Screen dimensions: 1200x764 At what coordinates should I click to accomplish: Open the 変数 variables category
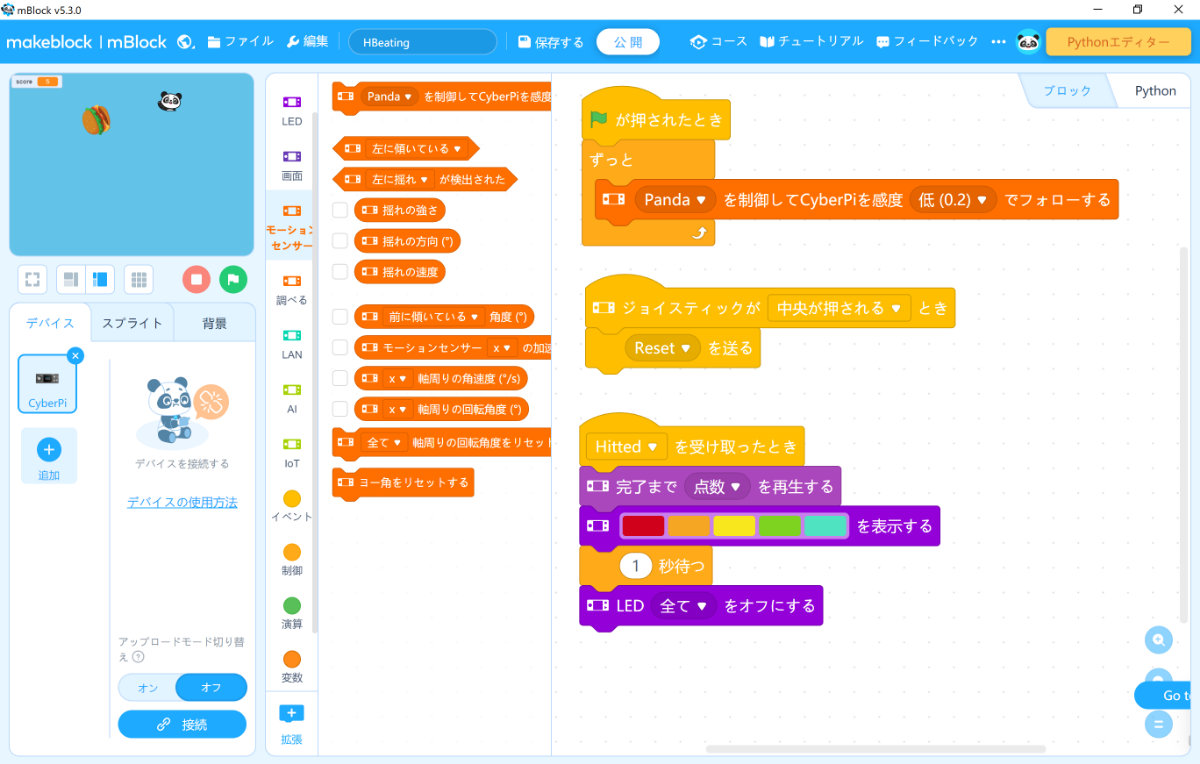(291, 665)
